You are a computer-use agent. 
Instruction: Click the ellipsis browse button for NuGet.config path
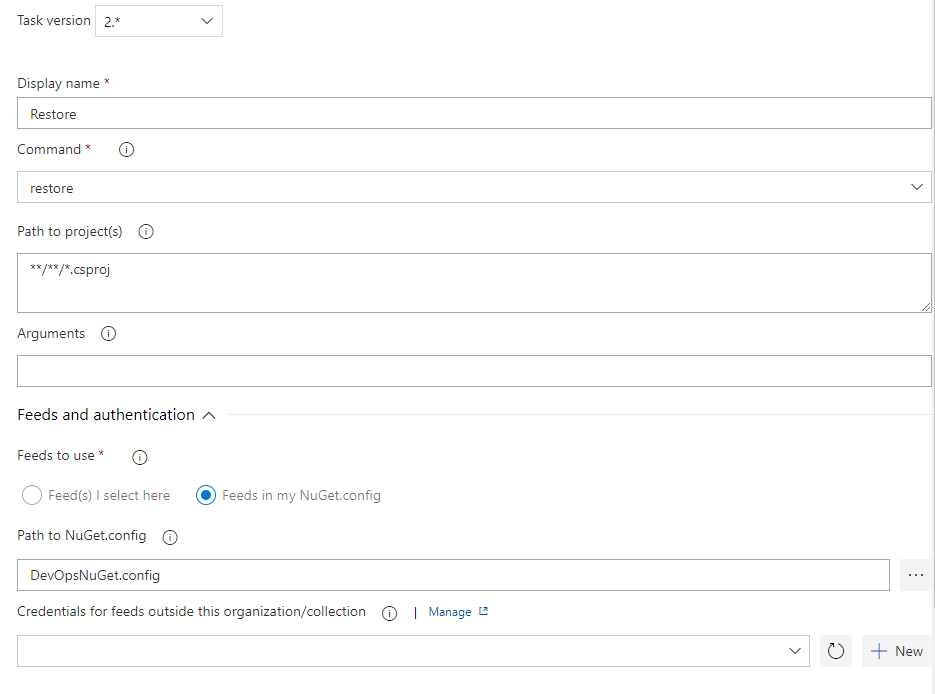(916, 575)
